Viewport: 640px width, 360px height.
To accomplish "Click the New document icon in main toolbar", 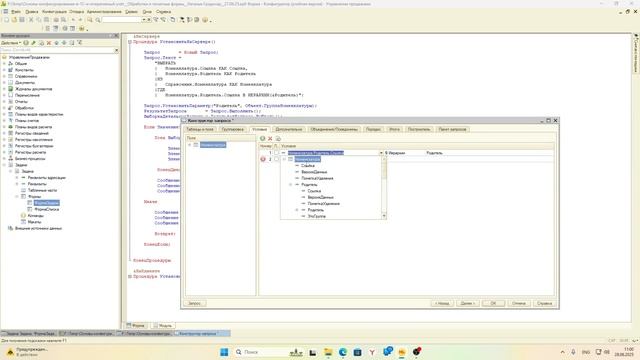I will pyautogui.click(x=7, y=20).
